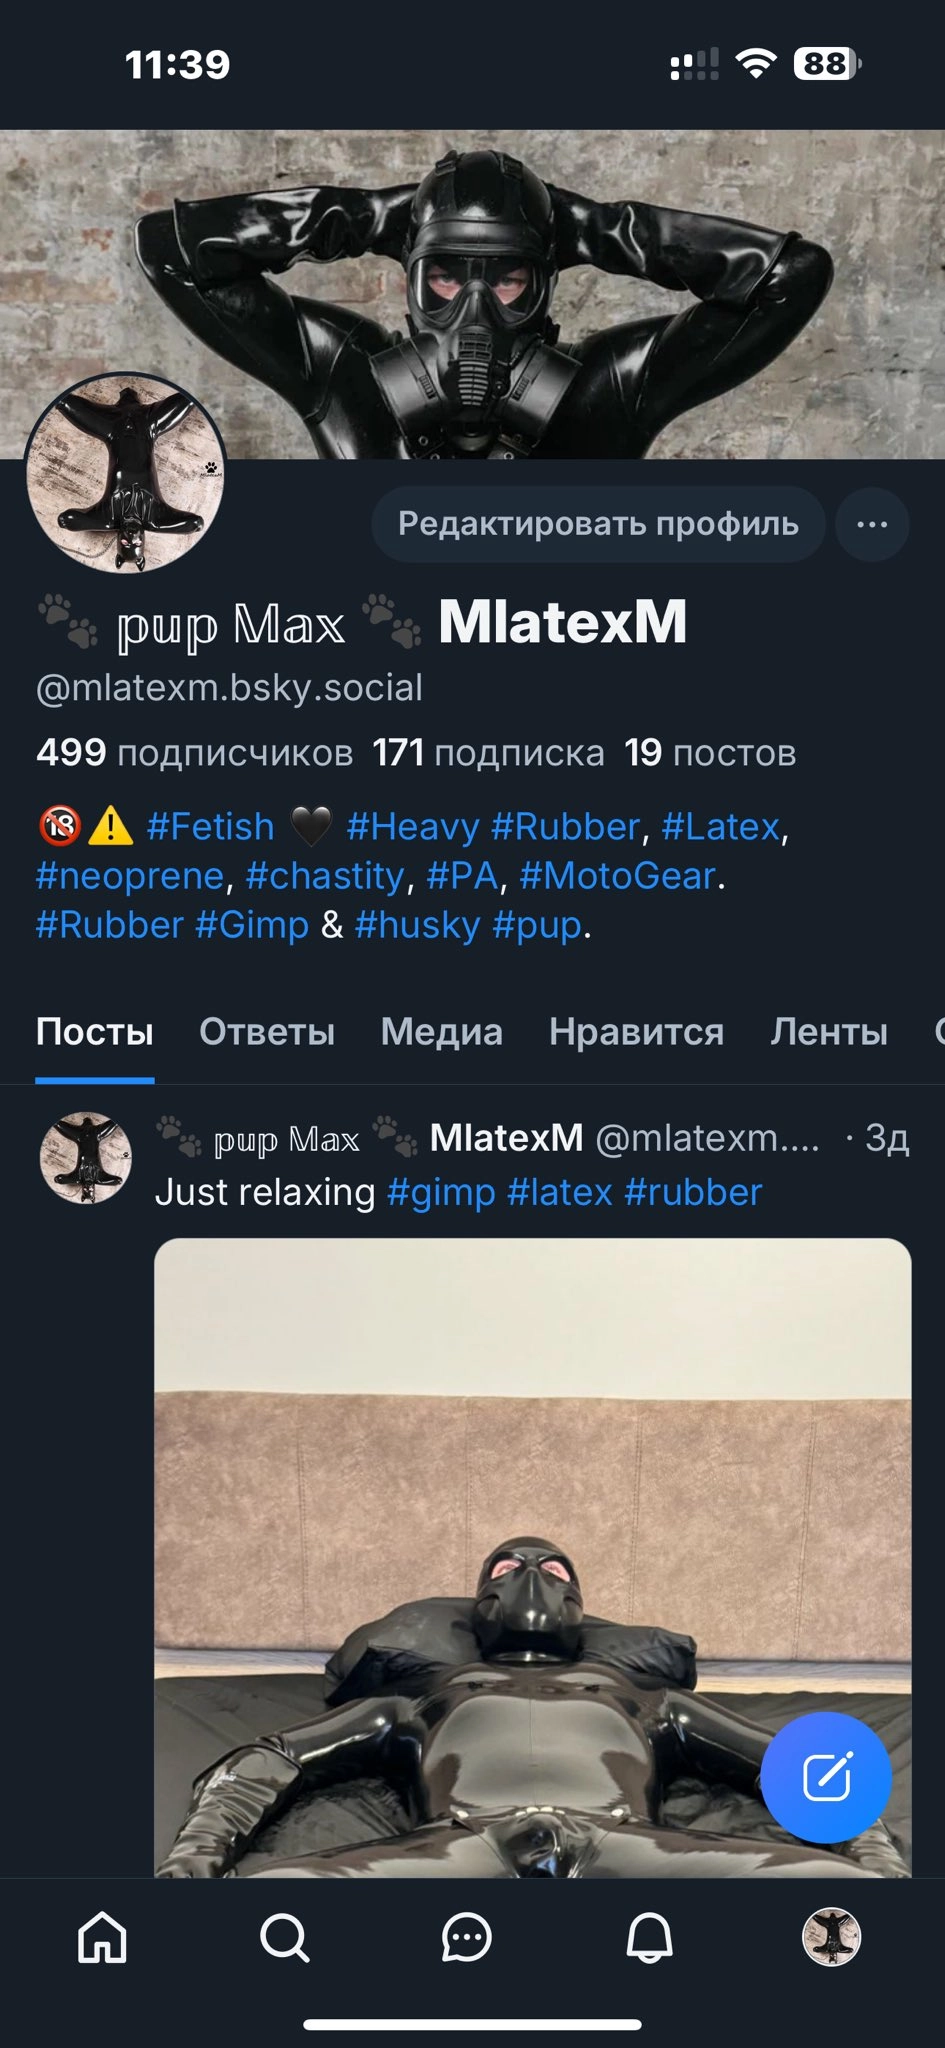
Task: Select the Посты tab
Action: pos(95,1032)
